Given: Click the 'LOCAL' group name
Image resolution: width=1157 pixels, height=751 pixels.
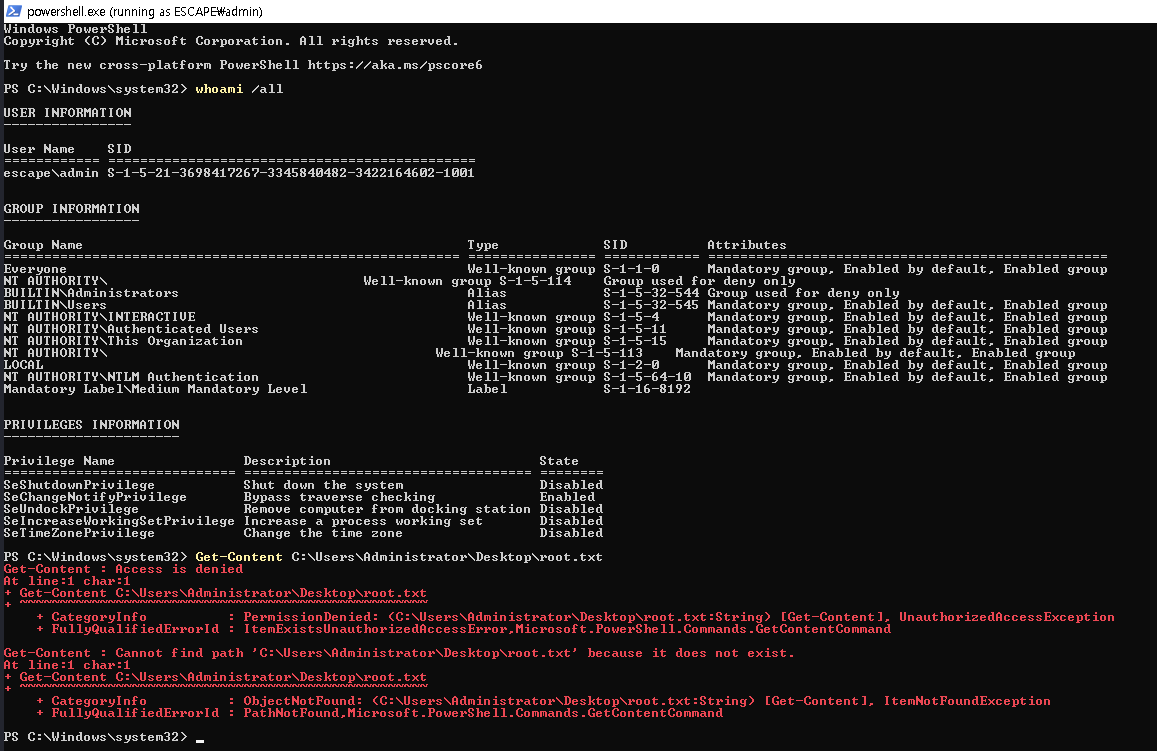Looking at the screenshot, I should tap(24, 365).
